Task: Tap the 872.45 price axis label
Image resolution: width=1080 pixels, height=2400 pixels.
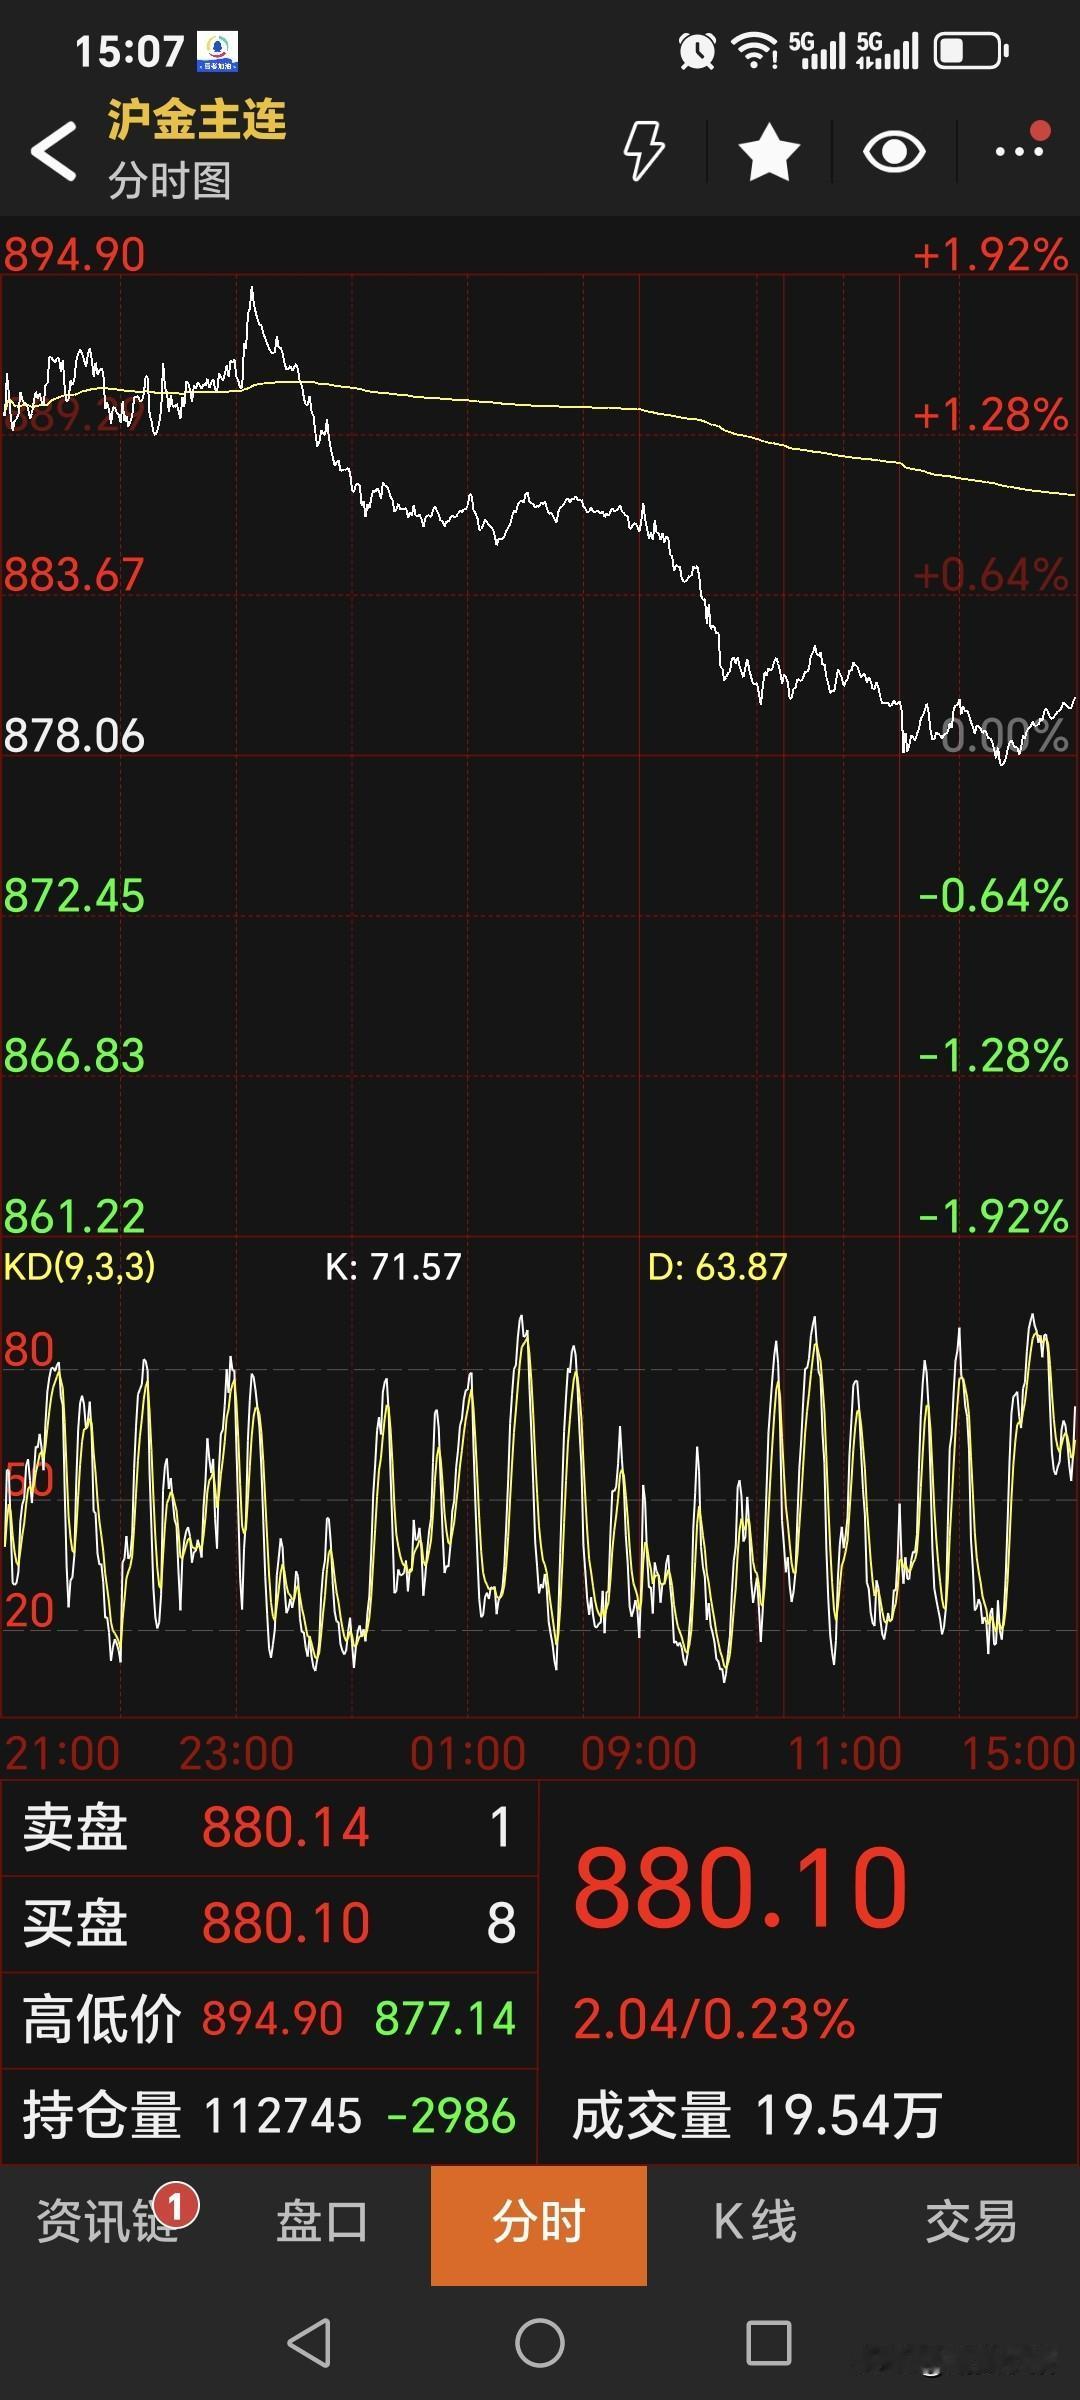Action: coord(74,896)
